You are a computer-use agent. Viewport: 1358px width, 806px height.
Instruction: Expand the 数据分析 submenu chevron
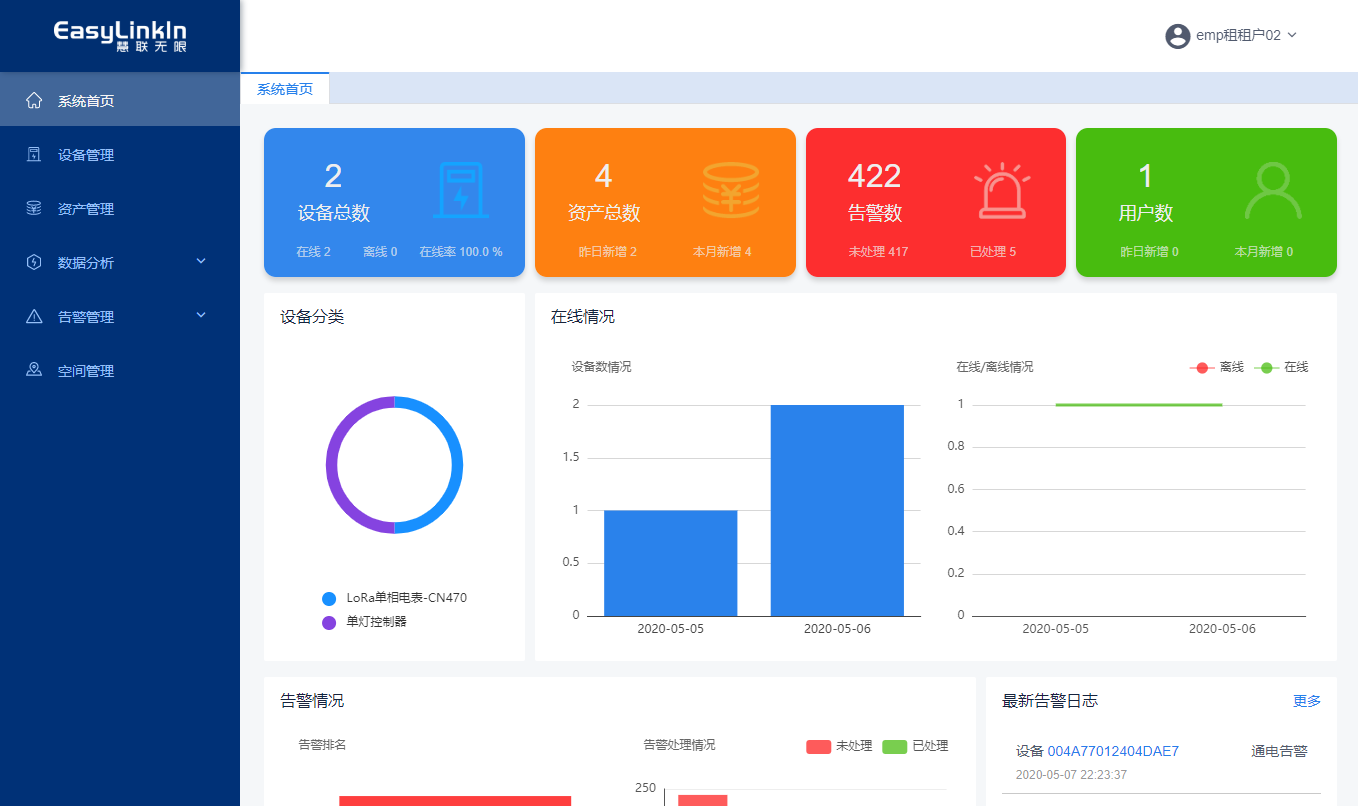coord(201,261)
